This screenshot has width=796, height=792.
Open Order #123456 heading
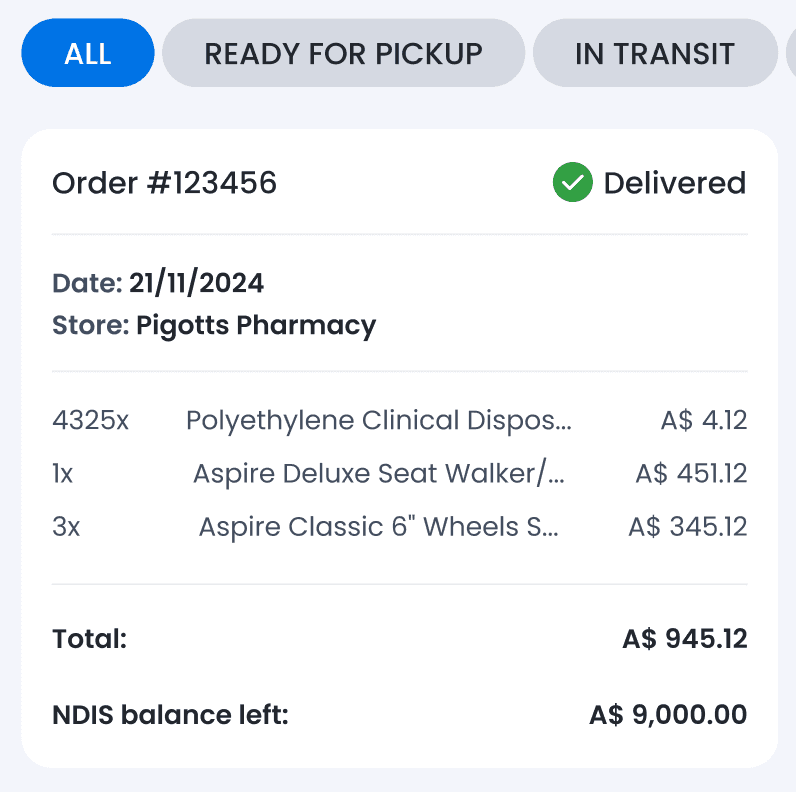click(164, 183)
